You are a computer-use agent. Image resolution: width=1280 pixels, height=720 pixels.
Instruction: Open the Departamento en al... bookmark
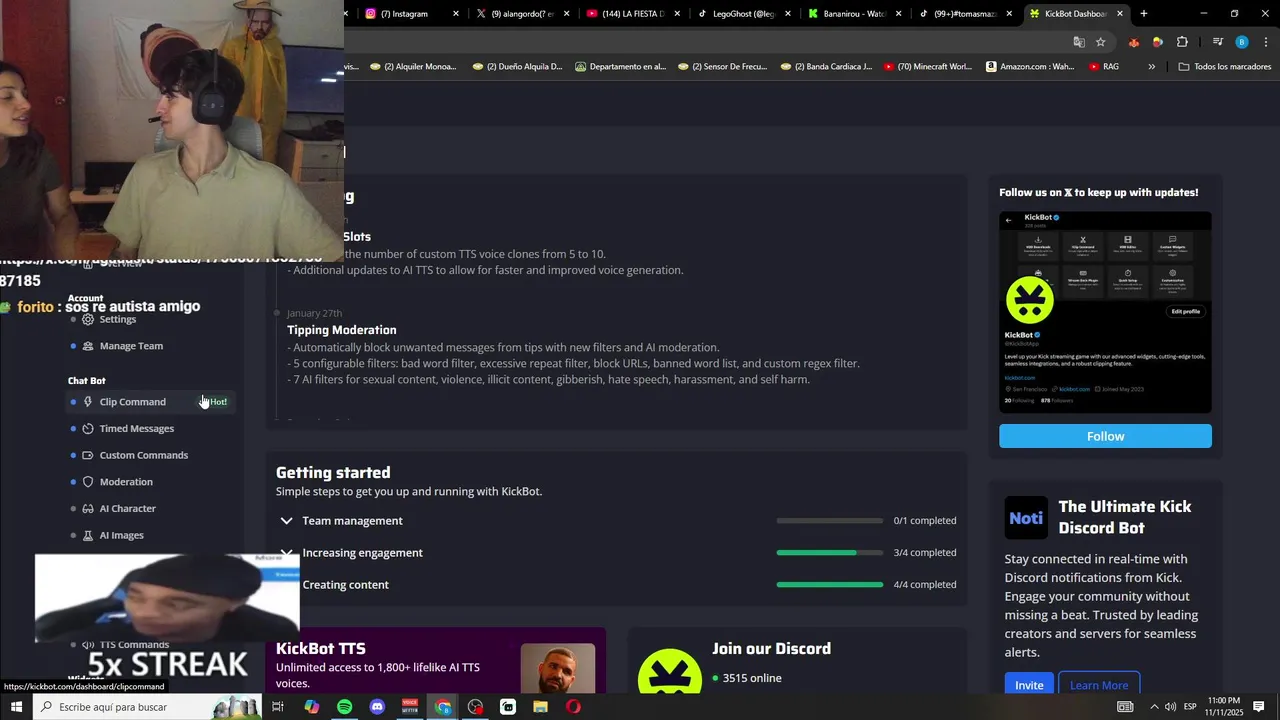coord(621,67)
